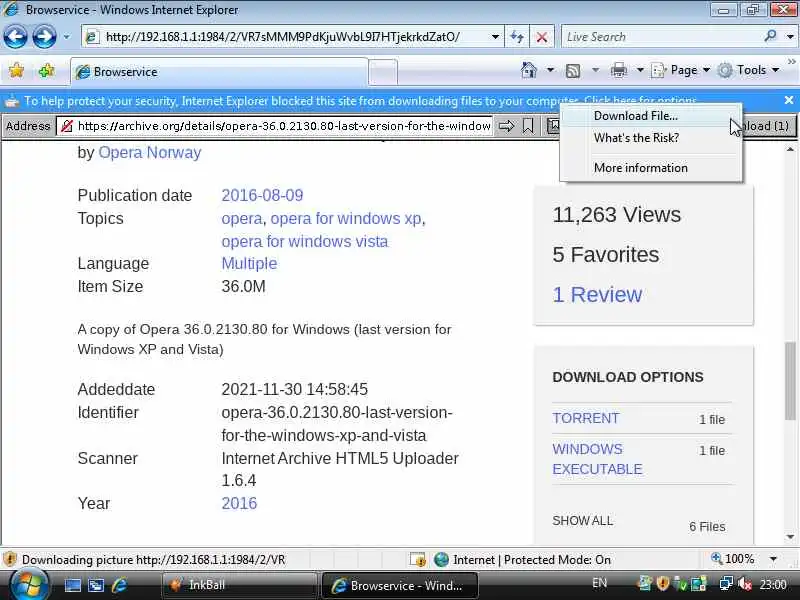Image resolution: width=800 pixels, height=600 pixels.
Task: Click the insecure lock icon in Browservice address
Action: click(x=66, y=126)
